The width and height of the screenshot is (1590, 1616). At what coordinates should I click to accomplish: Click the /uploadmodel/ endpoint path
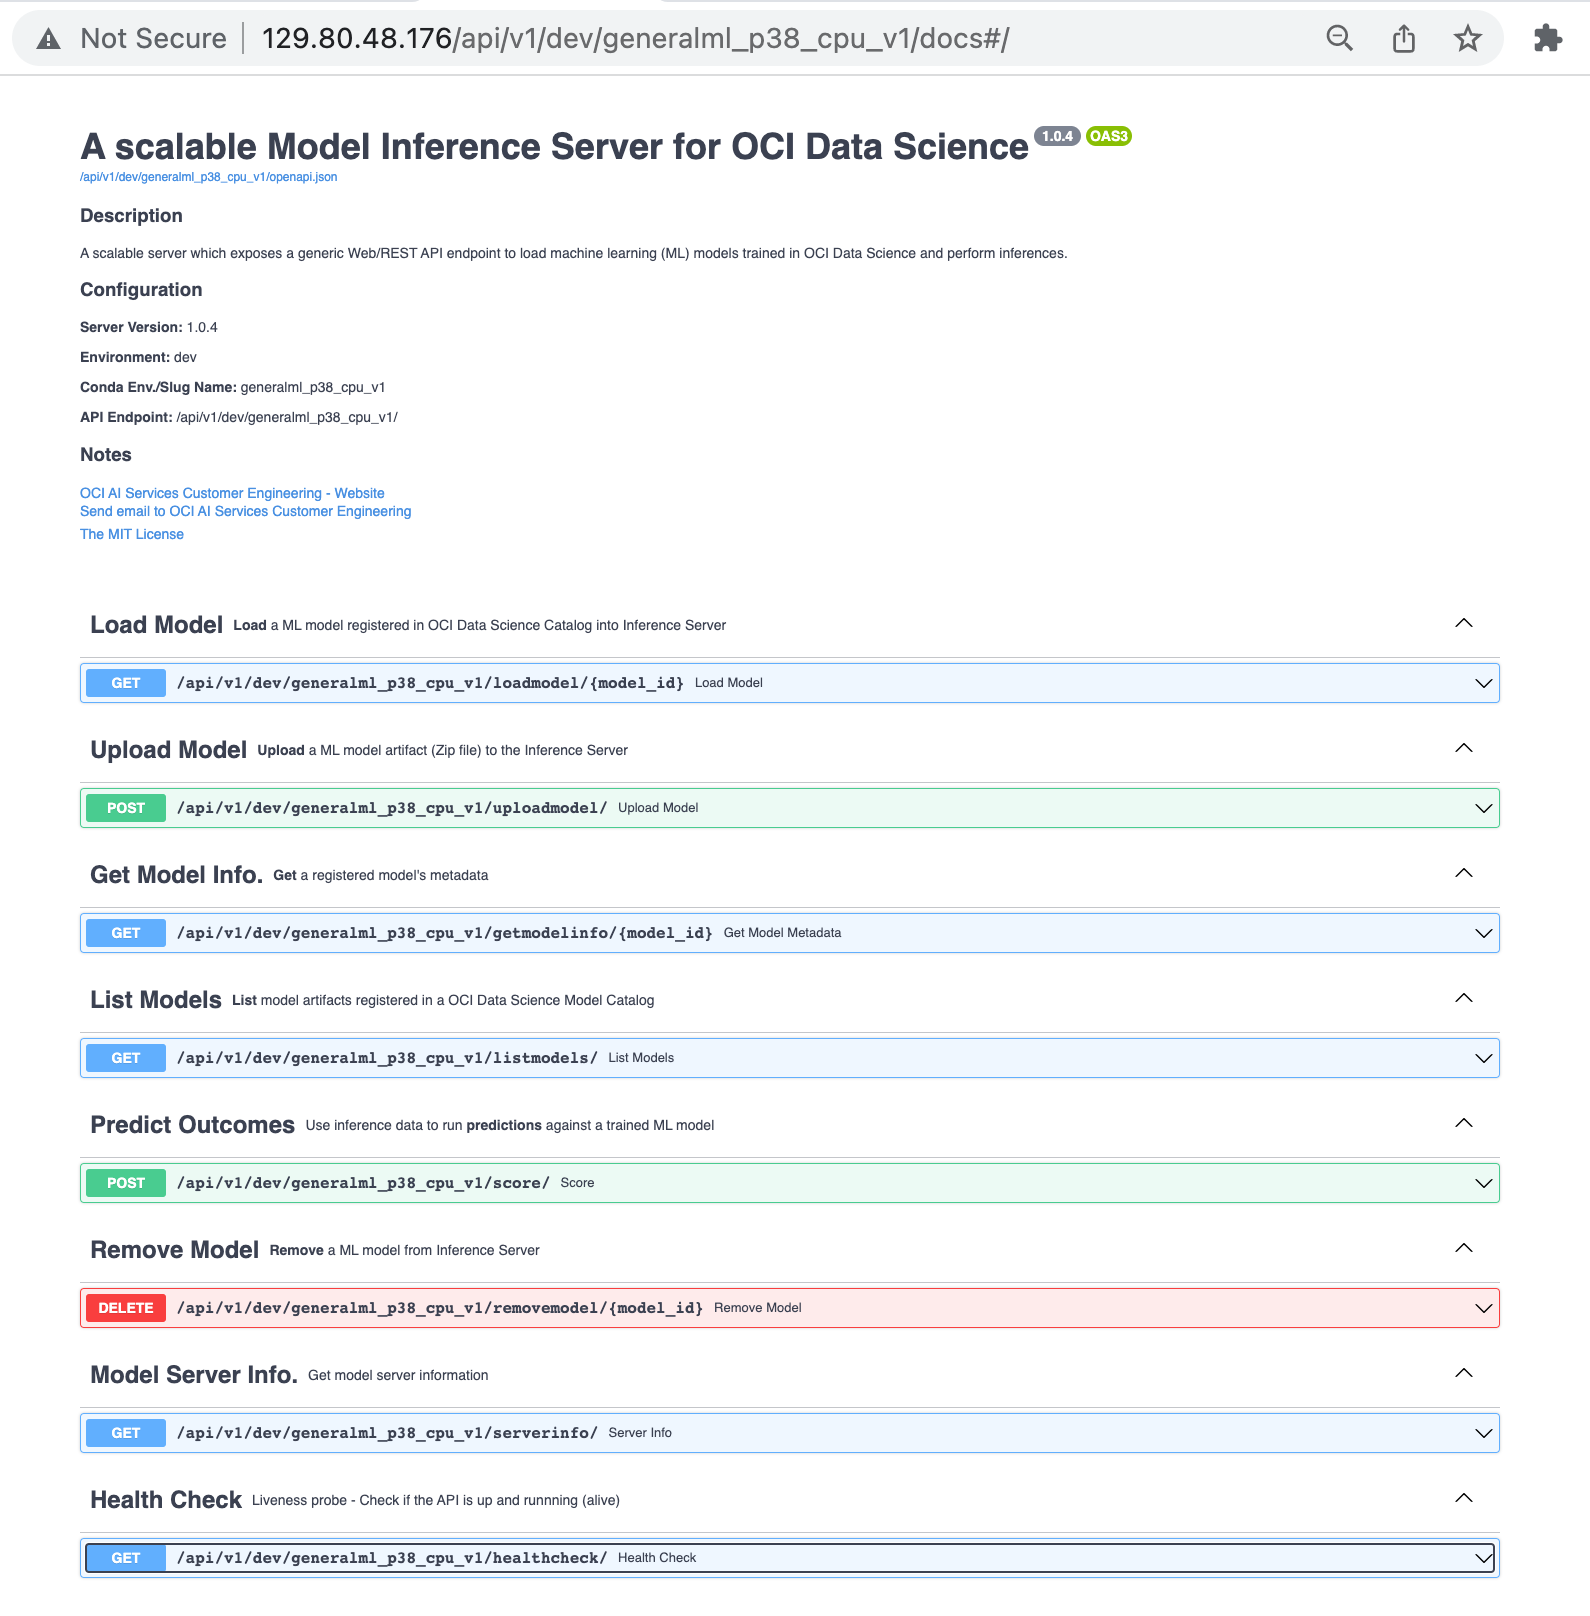pos(392,808)
